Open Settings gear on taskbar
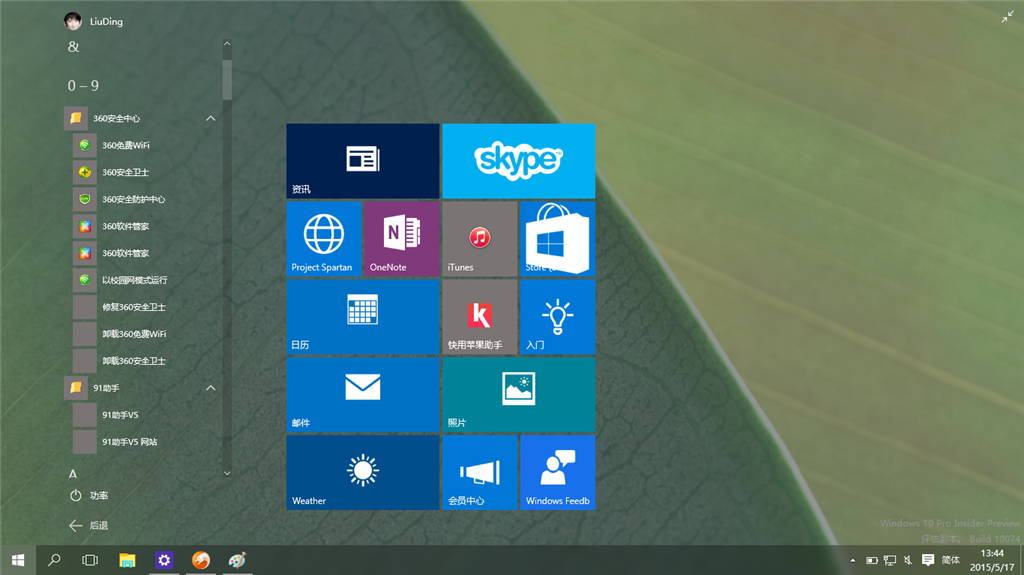The width and height of the screenshot is (1024, 575). click(164, 560)
